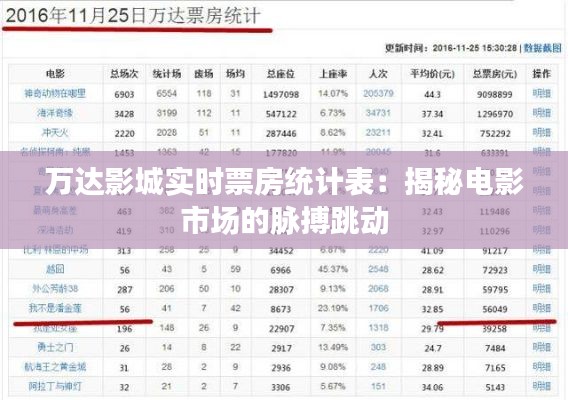Open the 外公芳龄38 movie link
568x400 pixels.
click(55, 289)
